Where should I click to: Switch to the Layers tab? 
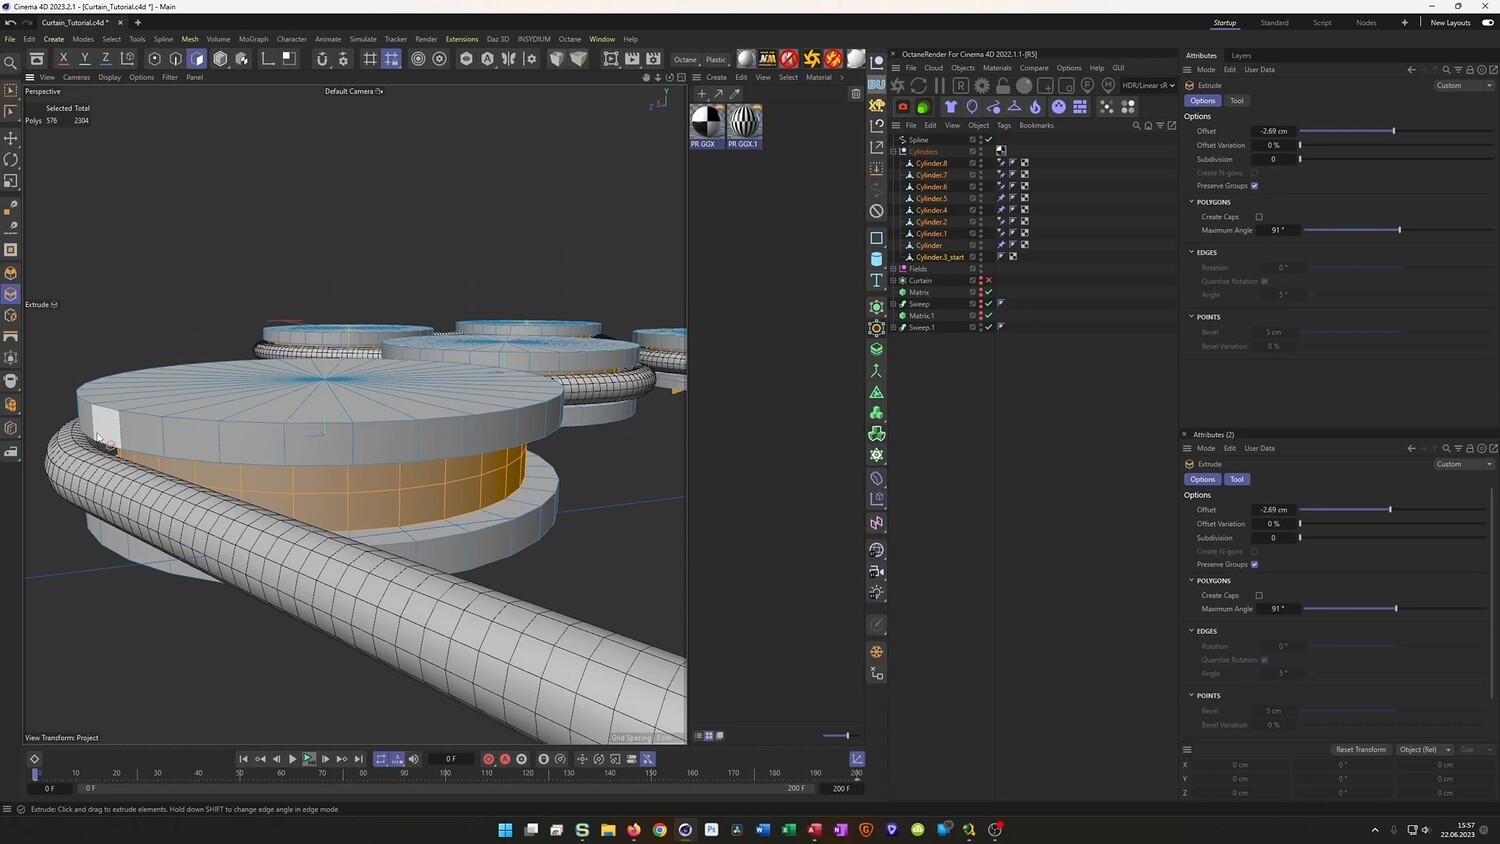click(1241, 56)
